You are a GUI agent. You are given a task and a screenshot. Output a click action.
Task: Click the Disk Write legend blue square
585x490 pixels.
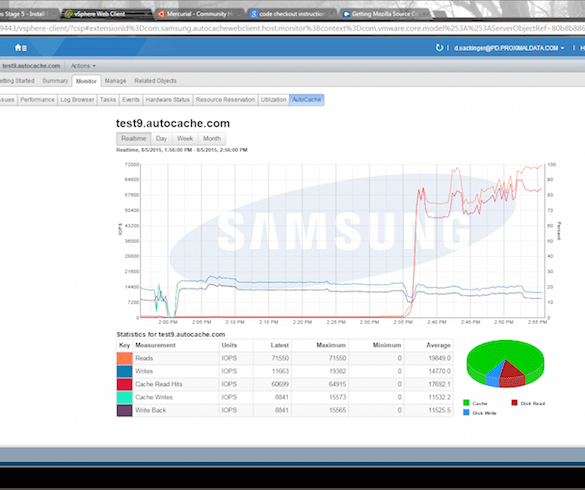pos(466,412)
